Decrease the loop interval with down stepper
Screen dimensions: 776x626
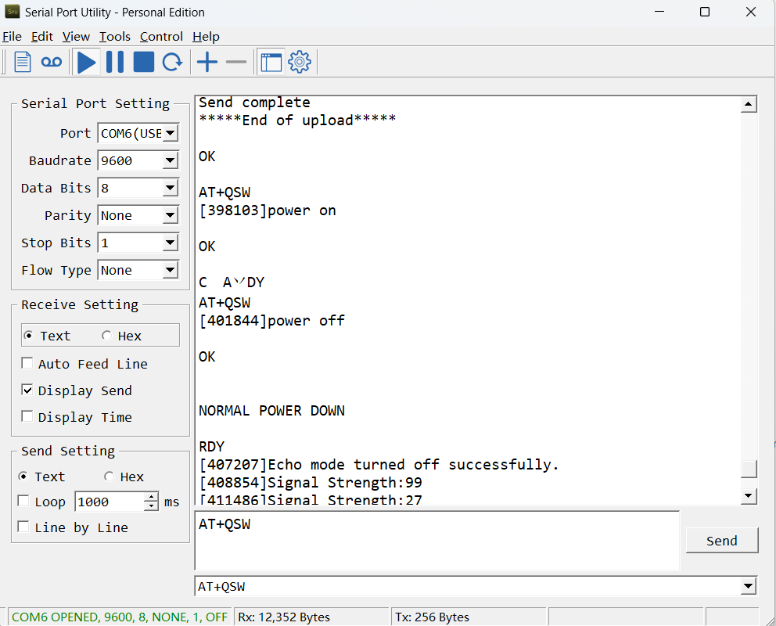(151, 506)
